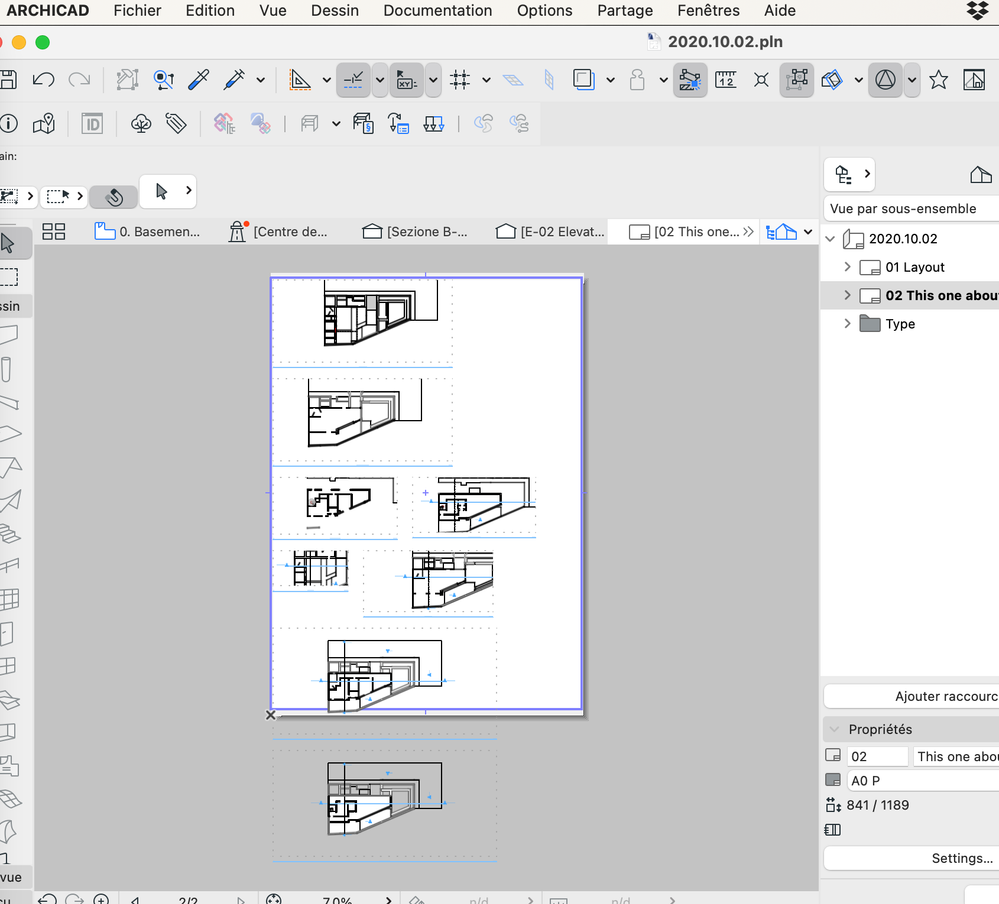
Task: Toggle the guide lines snap button
Action: click(353, 80)
